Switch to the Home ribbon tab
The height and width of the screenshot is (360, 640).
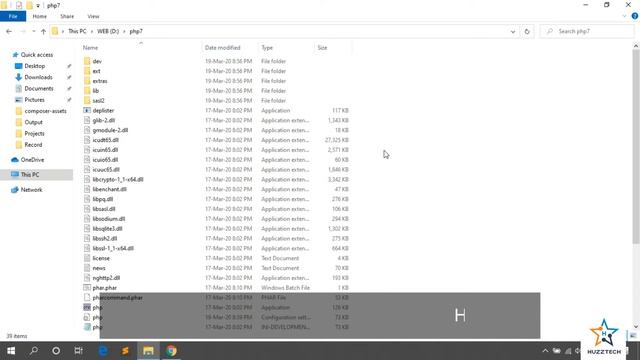40,16
